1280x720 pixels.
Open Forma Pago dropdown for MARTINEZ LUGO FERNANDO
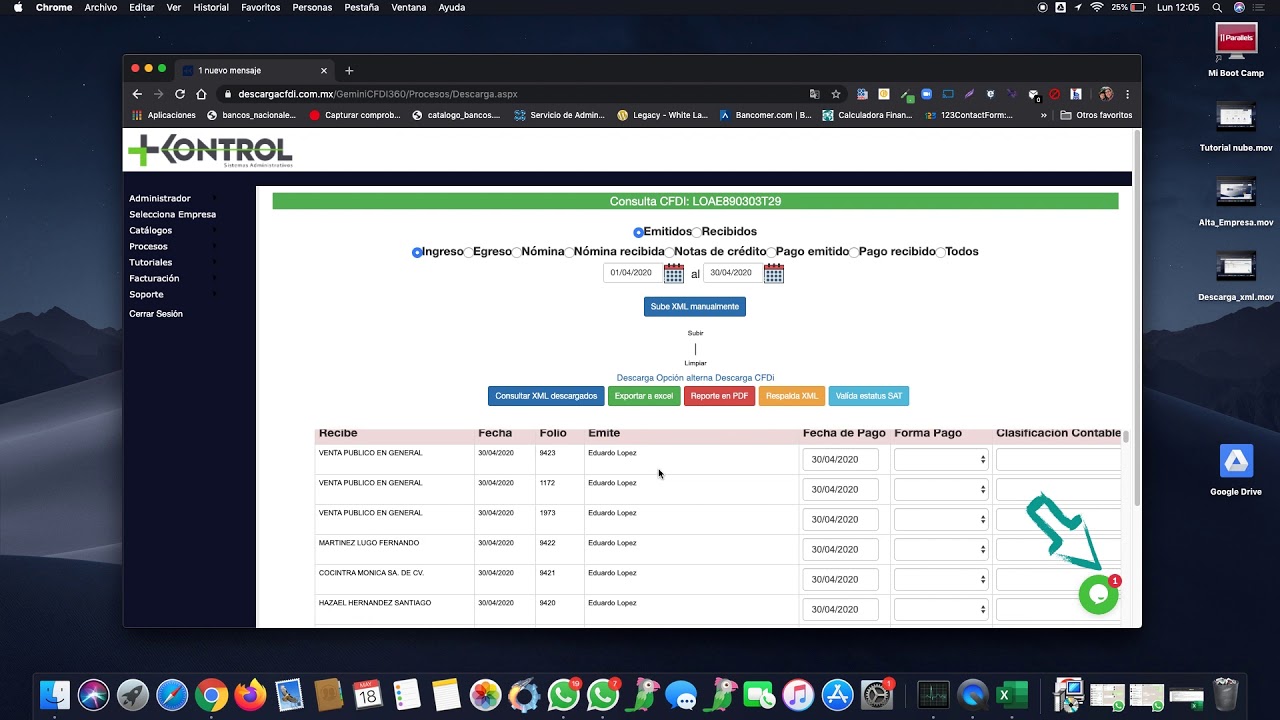pos(941,549)
